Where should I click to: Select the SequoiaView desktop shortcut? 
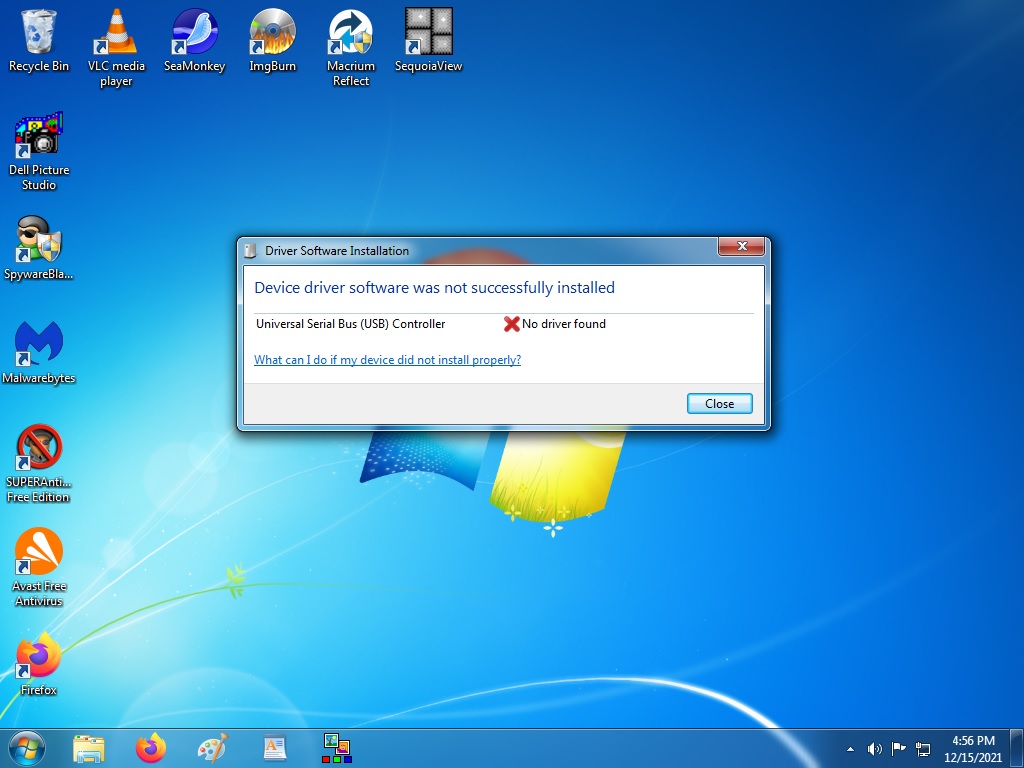[x=428, y=40]
